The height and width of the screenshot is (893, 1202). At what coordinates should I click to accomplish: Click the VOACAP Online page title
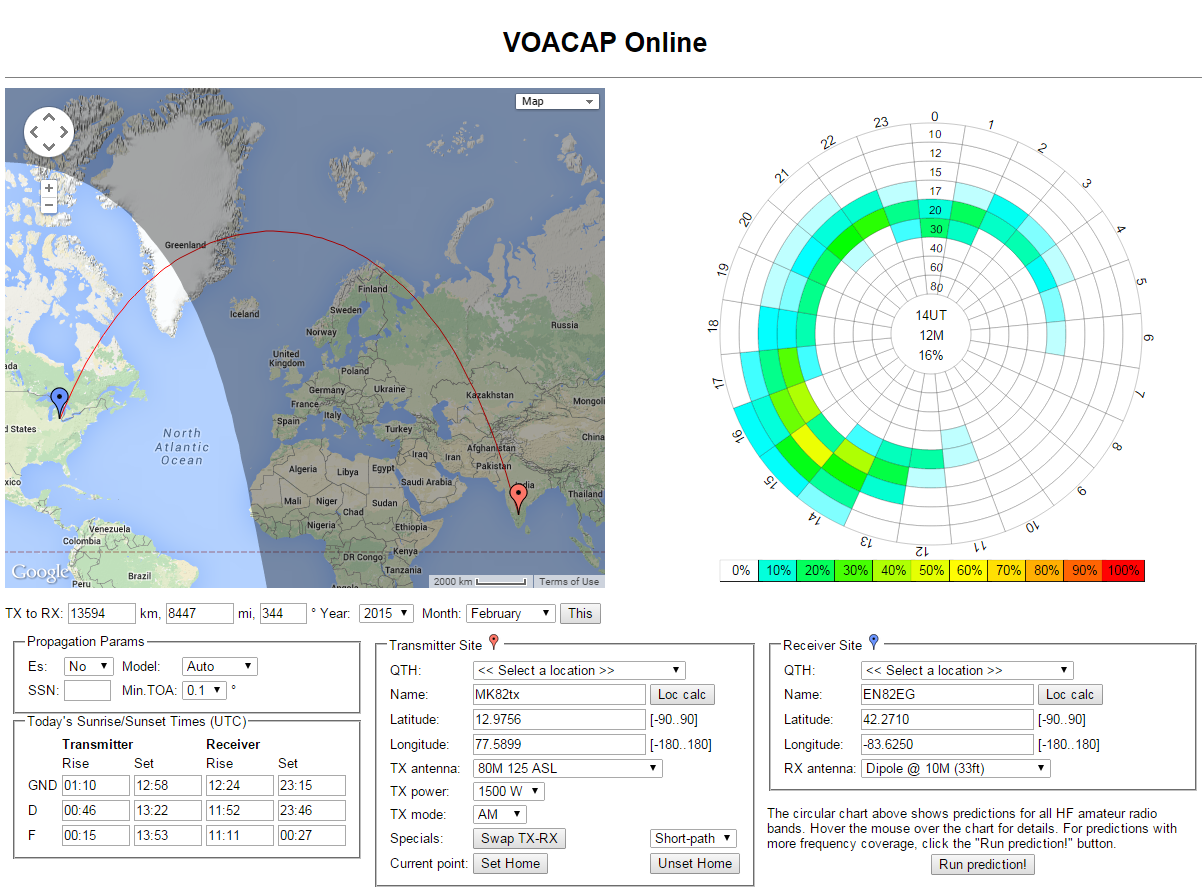(x=604, y=43)
